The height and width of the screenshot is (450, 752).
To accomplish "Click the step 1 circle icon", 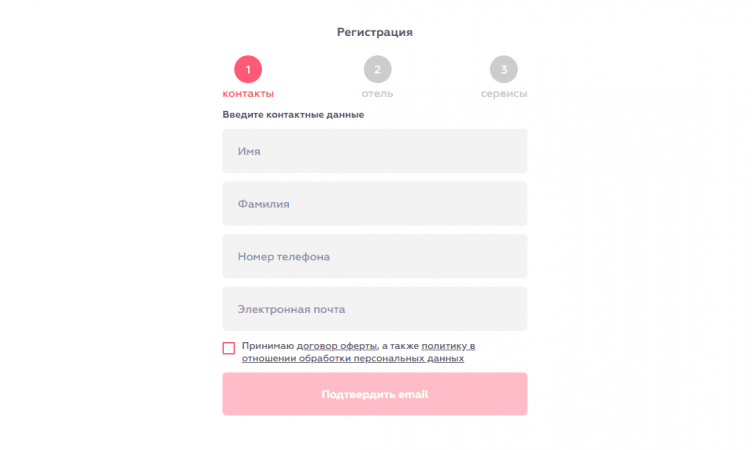I will pos(248,69).
